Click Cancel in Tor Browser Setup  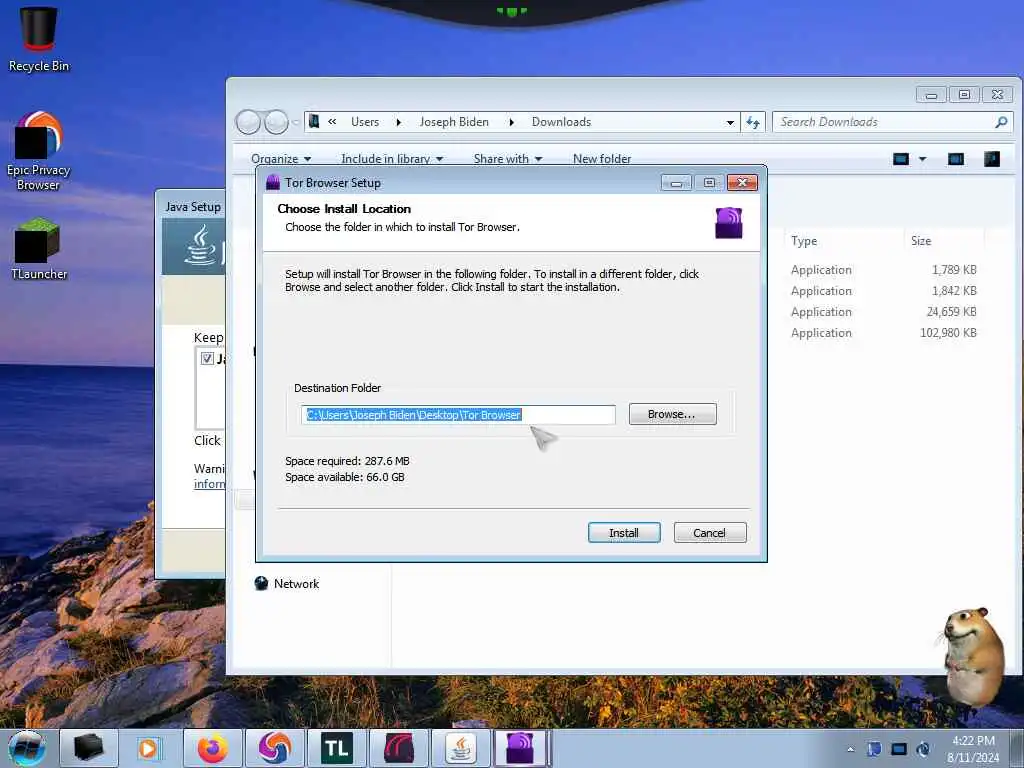[x=709, y=533]
